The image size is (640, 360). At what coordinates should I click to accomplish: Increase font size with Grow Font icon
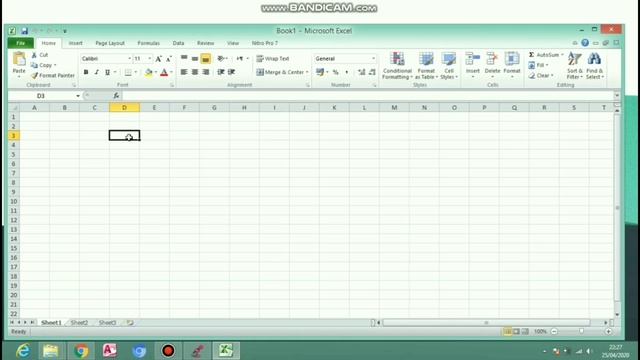[x=158, y=59]
